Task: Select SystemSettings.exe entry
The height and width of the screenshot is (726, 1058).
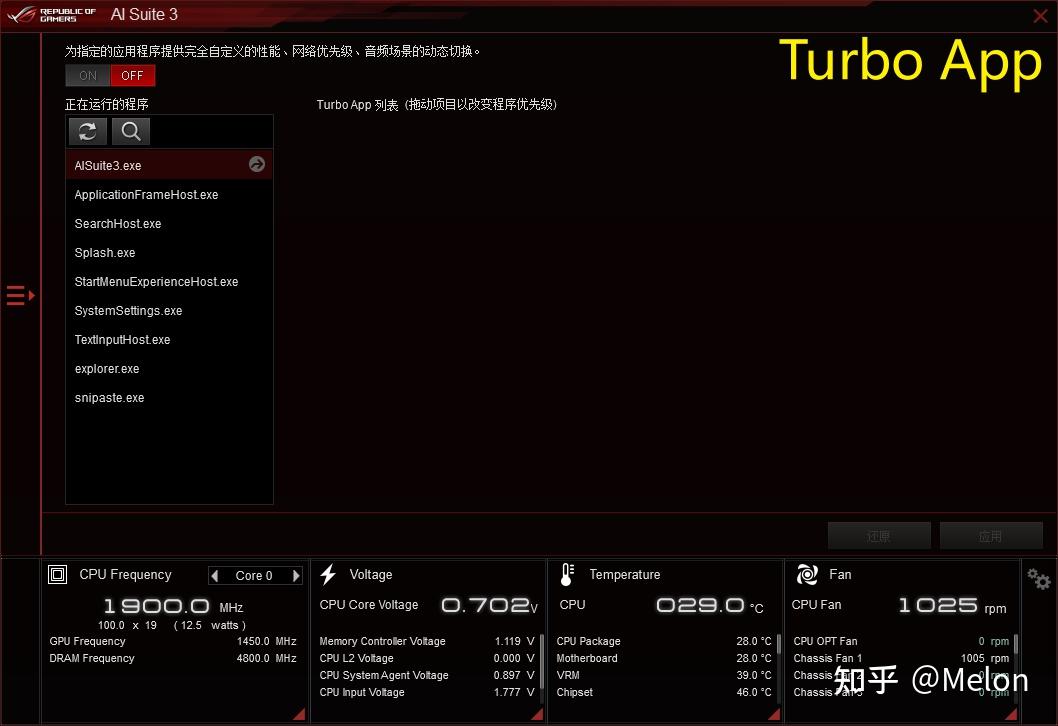Action: point(169,310)
